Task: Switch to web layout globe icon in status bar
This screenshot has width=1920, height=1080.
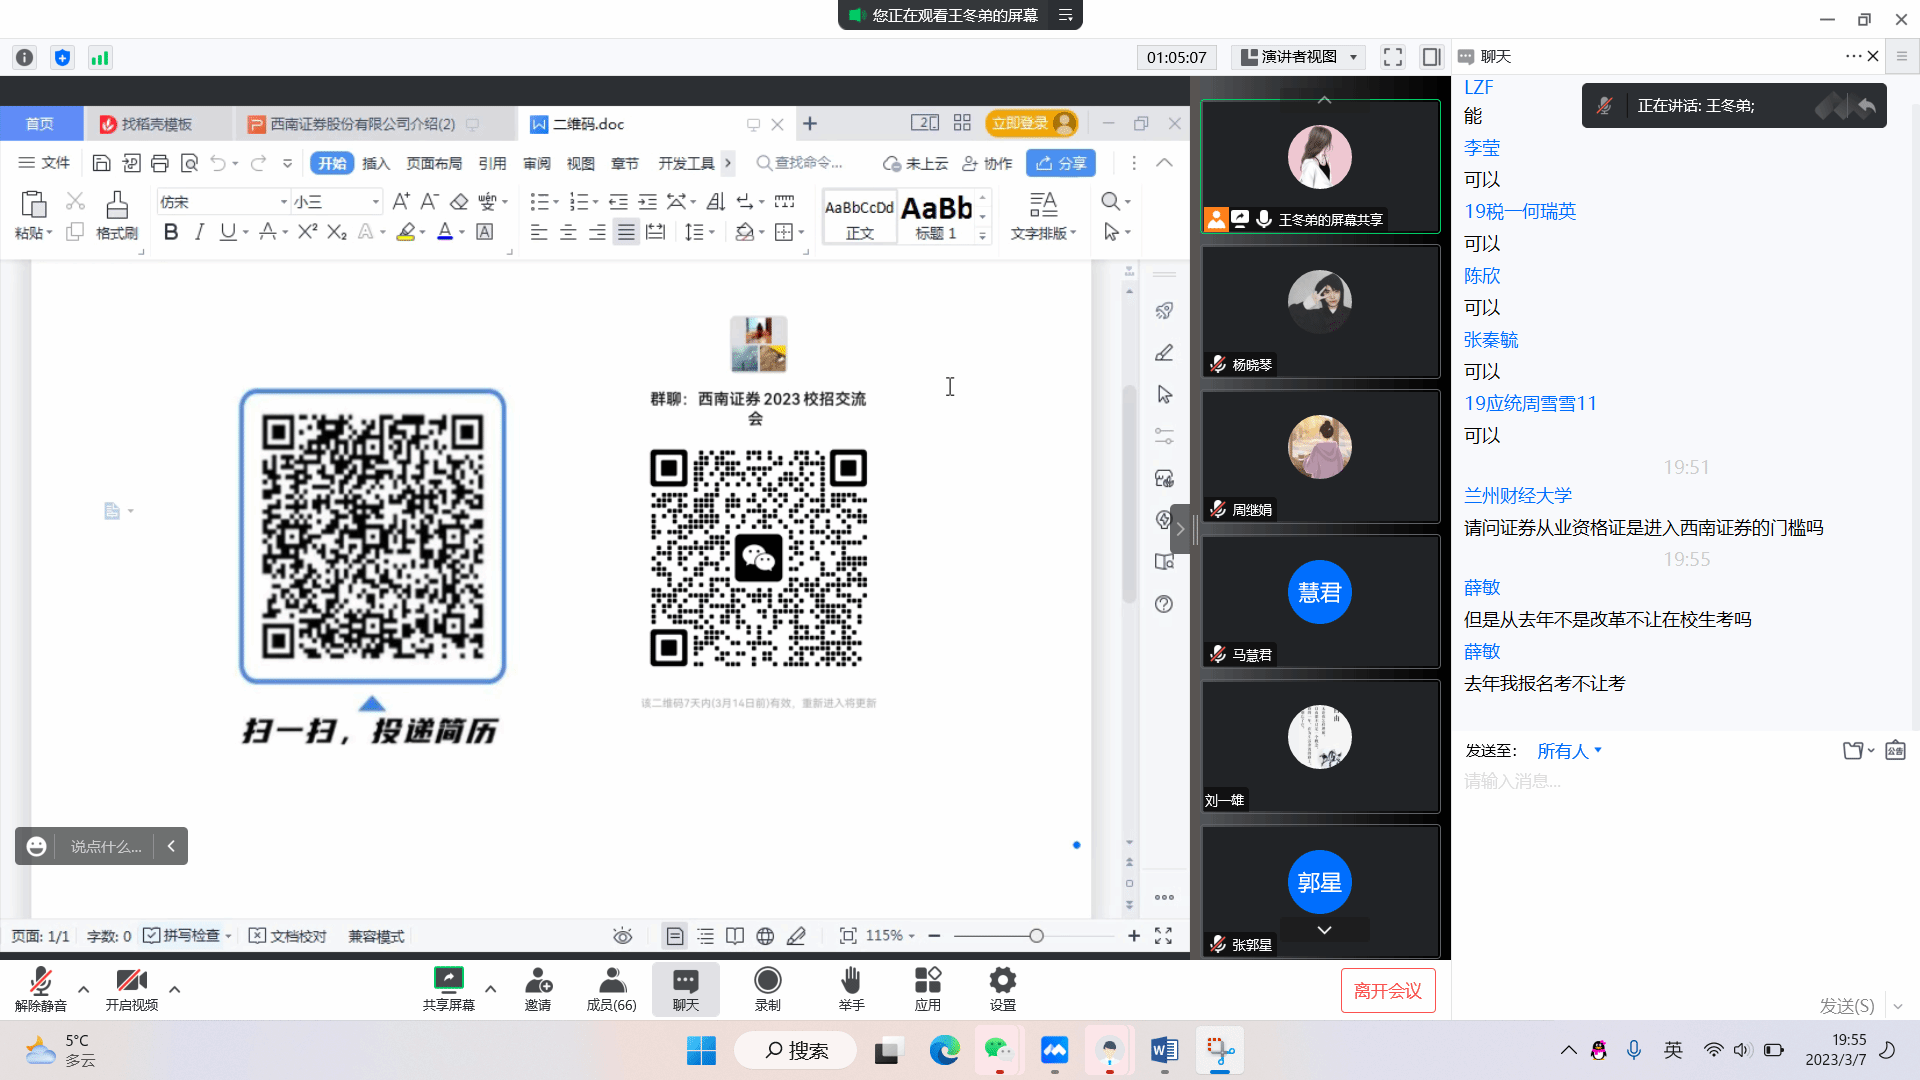Action: point(765,936)
